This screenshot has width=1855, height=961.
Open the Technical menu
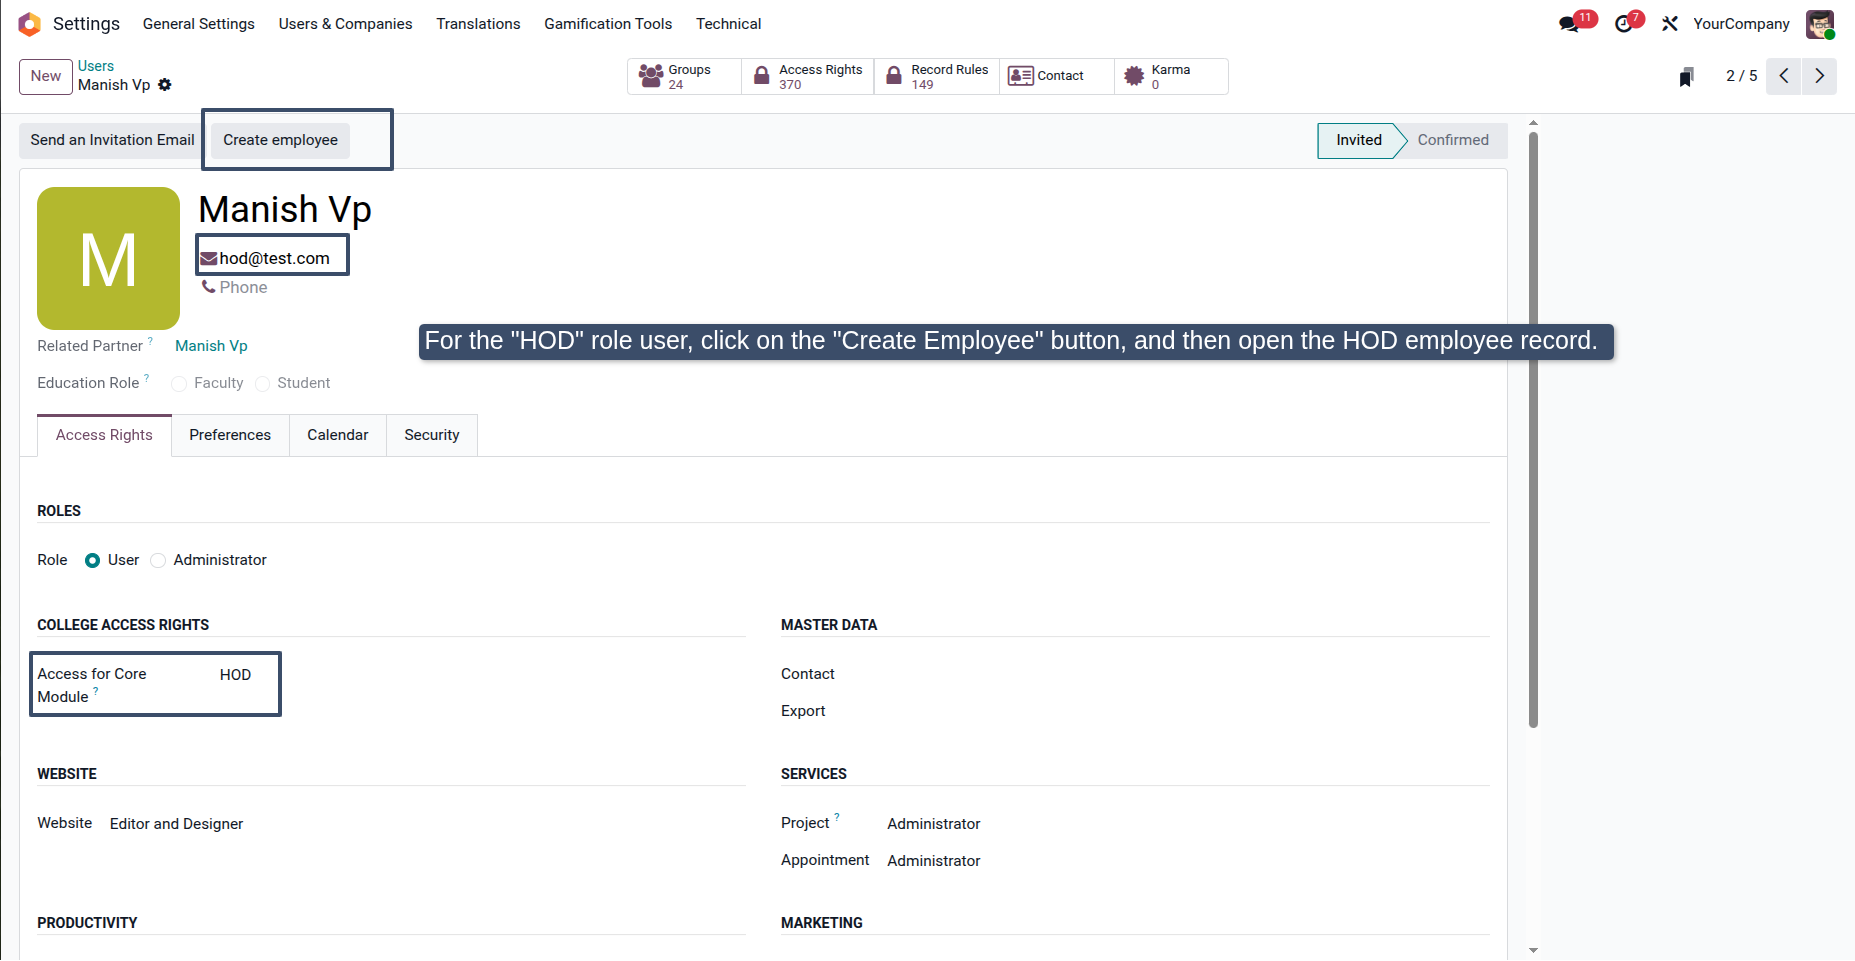[x=728, y=24]
